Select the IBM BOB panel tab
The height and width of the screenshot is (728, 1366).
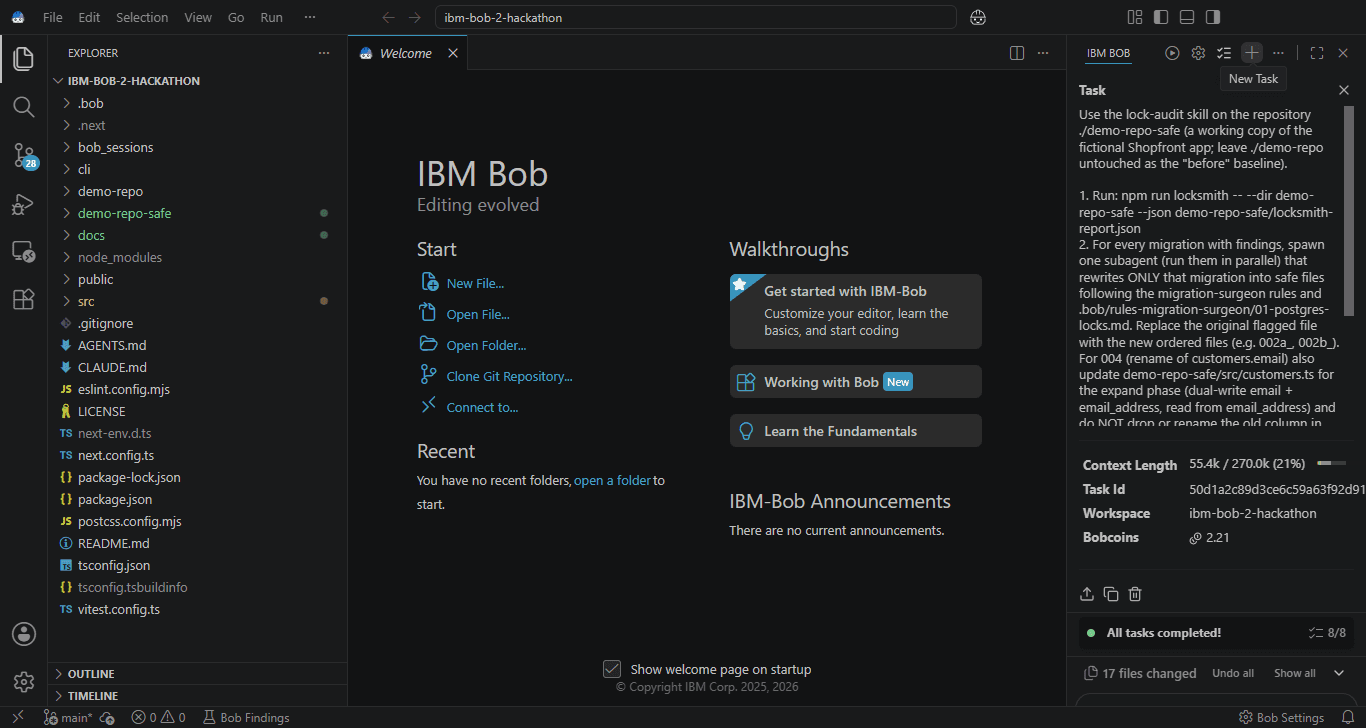point(1108,53)
